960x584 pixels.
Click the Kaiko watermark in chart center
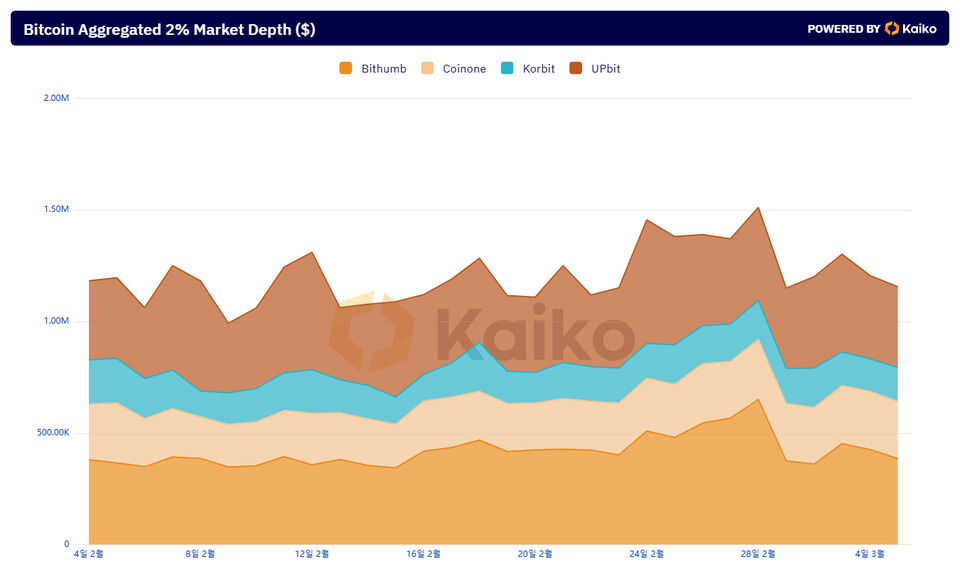coord(482,334)
